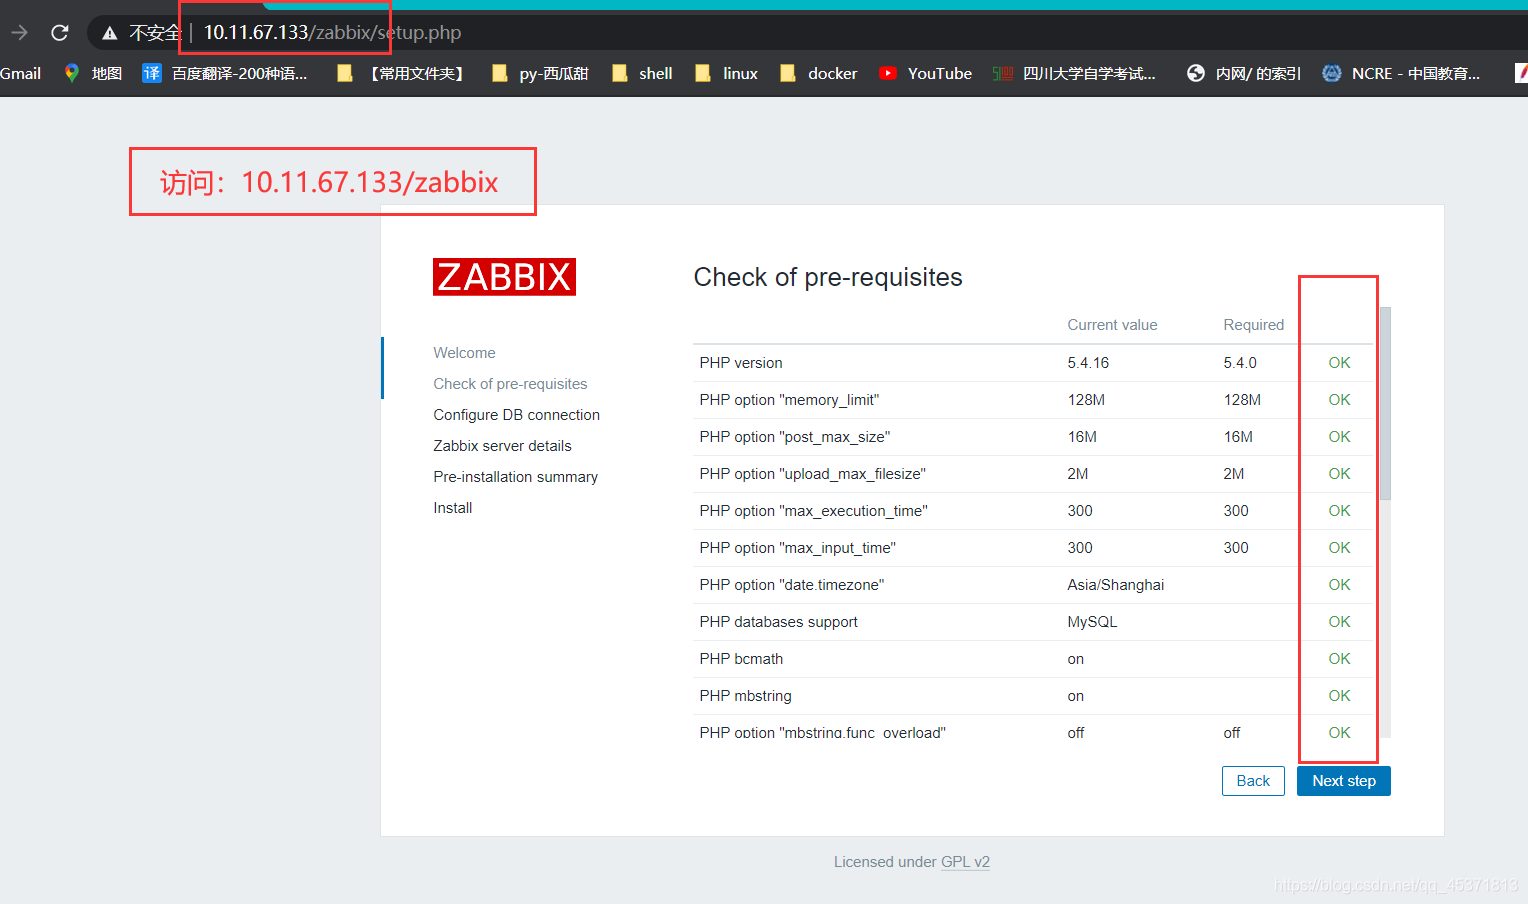Image resolution: width=1528 pixels, height=904 pixels.
Task: Click the Back button
Action: [x=1253, y=781]
